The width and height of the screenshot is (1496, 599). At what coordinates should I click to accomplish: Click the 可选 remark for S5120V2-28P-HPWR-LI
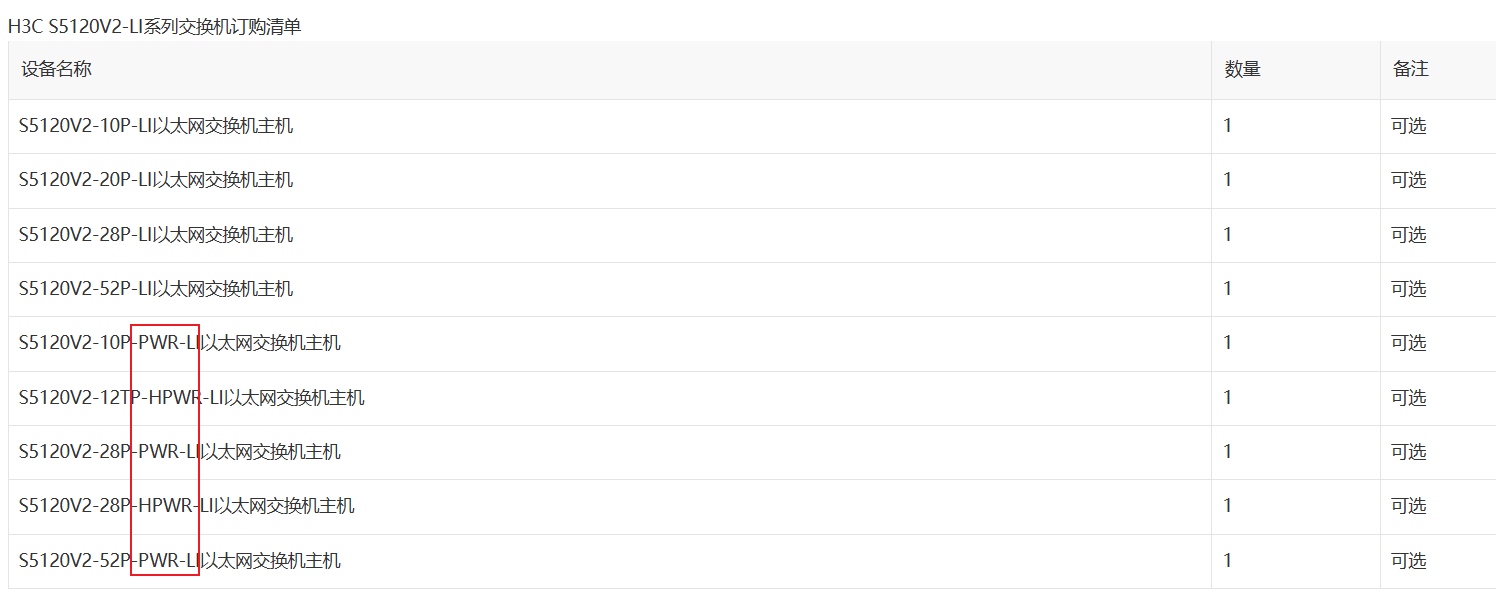pyautogui.click(x=1408, y=506)
